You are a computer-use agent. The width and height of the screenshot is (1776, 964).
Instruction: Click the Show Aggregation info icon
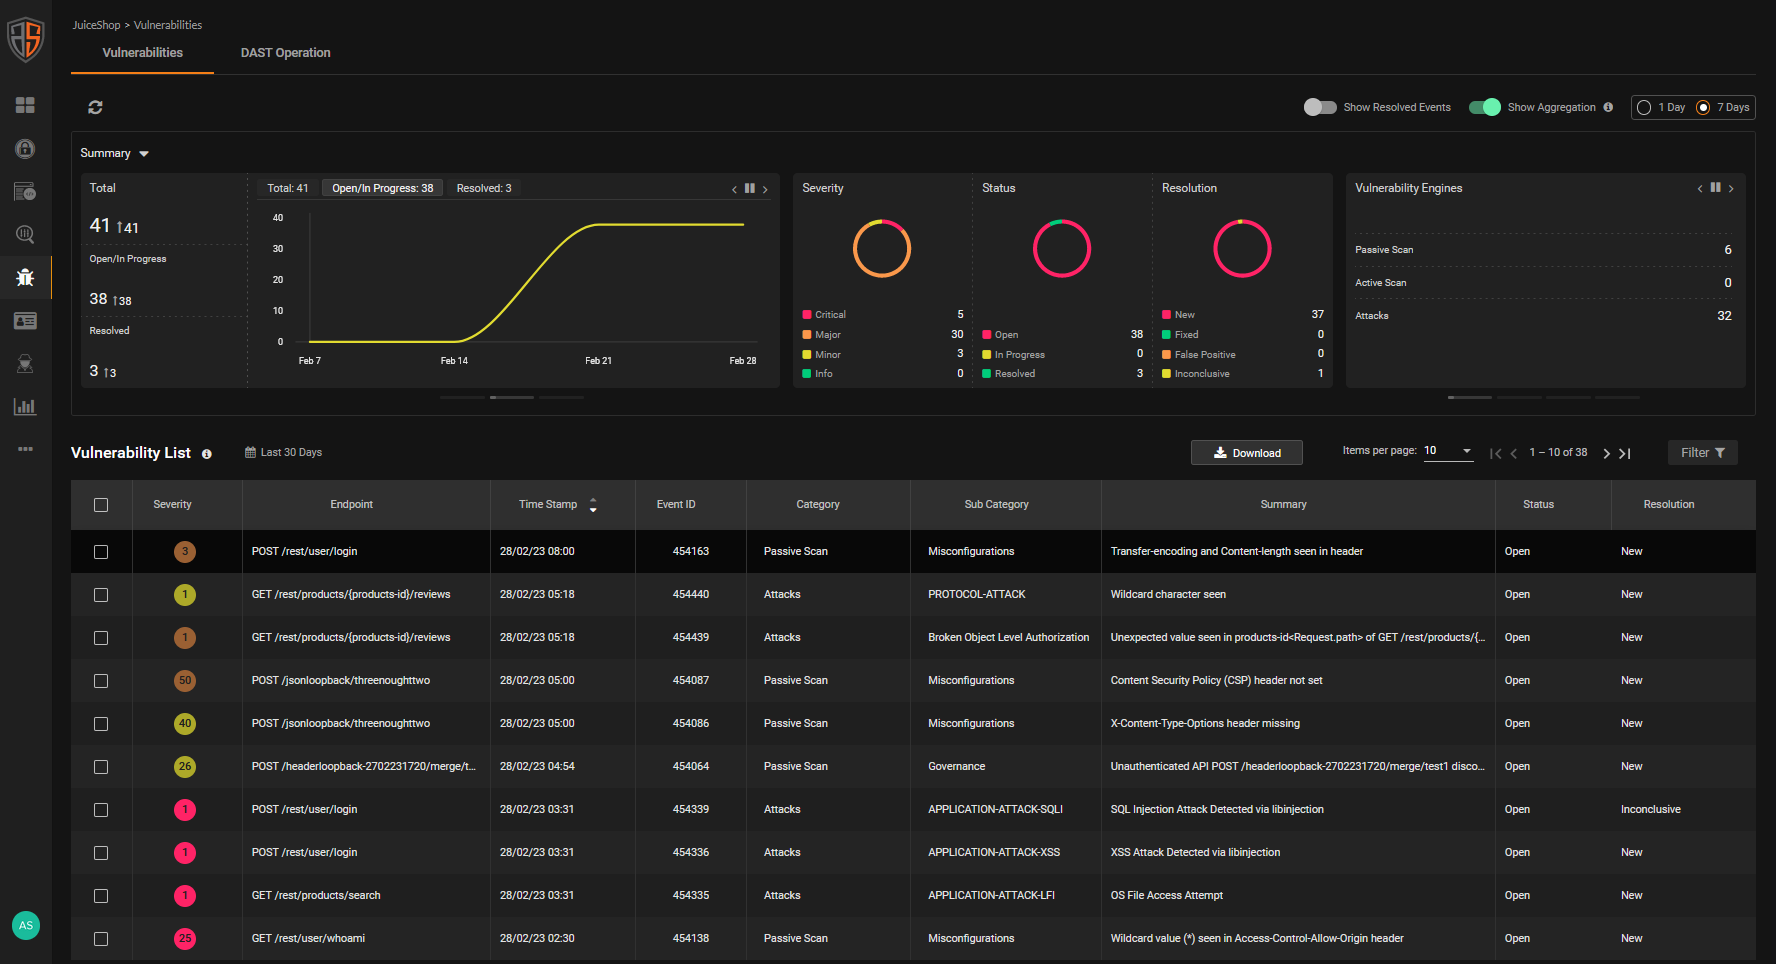pos(1608,107)
